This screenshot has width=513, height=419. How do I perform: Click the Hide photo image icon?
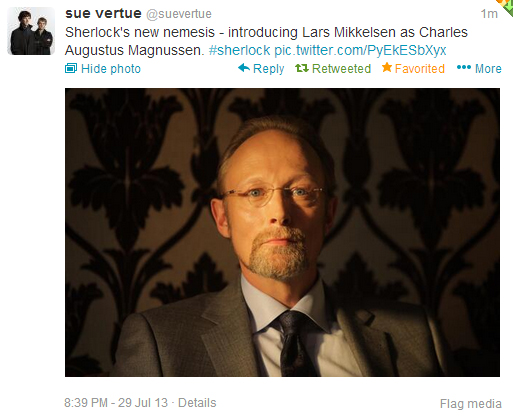pyautogui.click(x=71, y=68)
